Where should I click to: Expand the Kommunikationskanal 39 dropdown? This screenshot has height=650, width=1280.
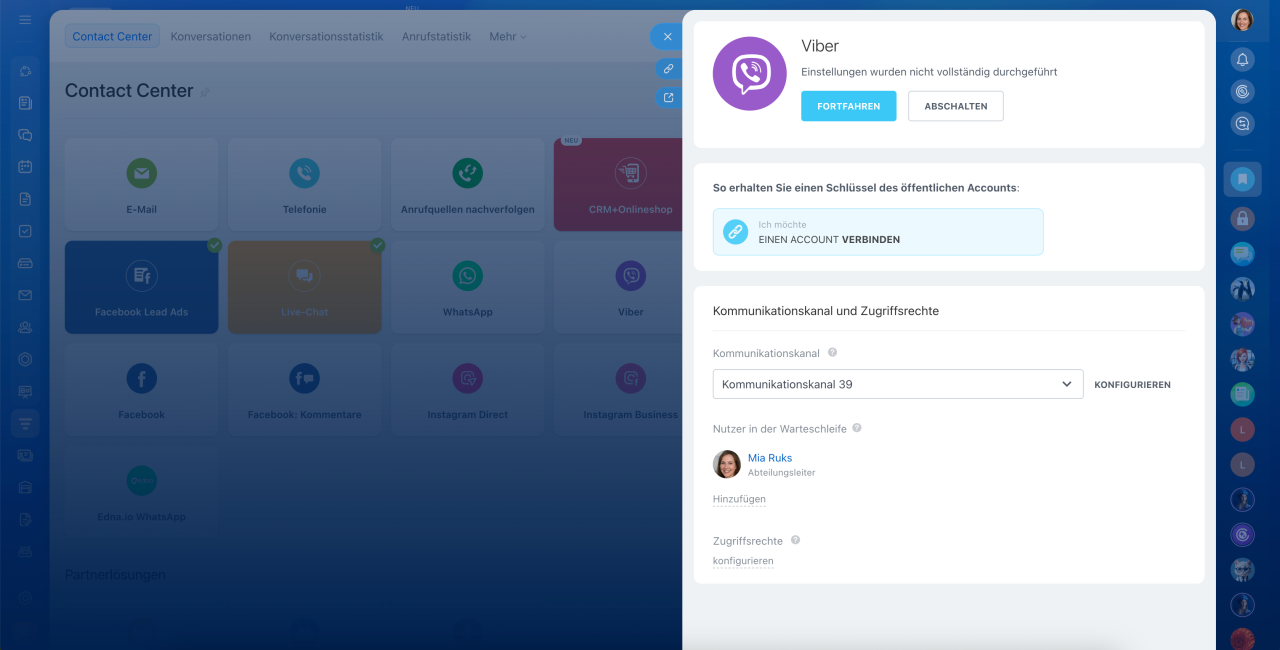tap(898, 384)
